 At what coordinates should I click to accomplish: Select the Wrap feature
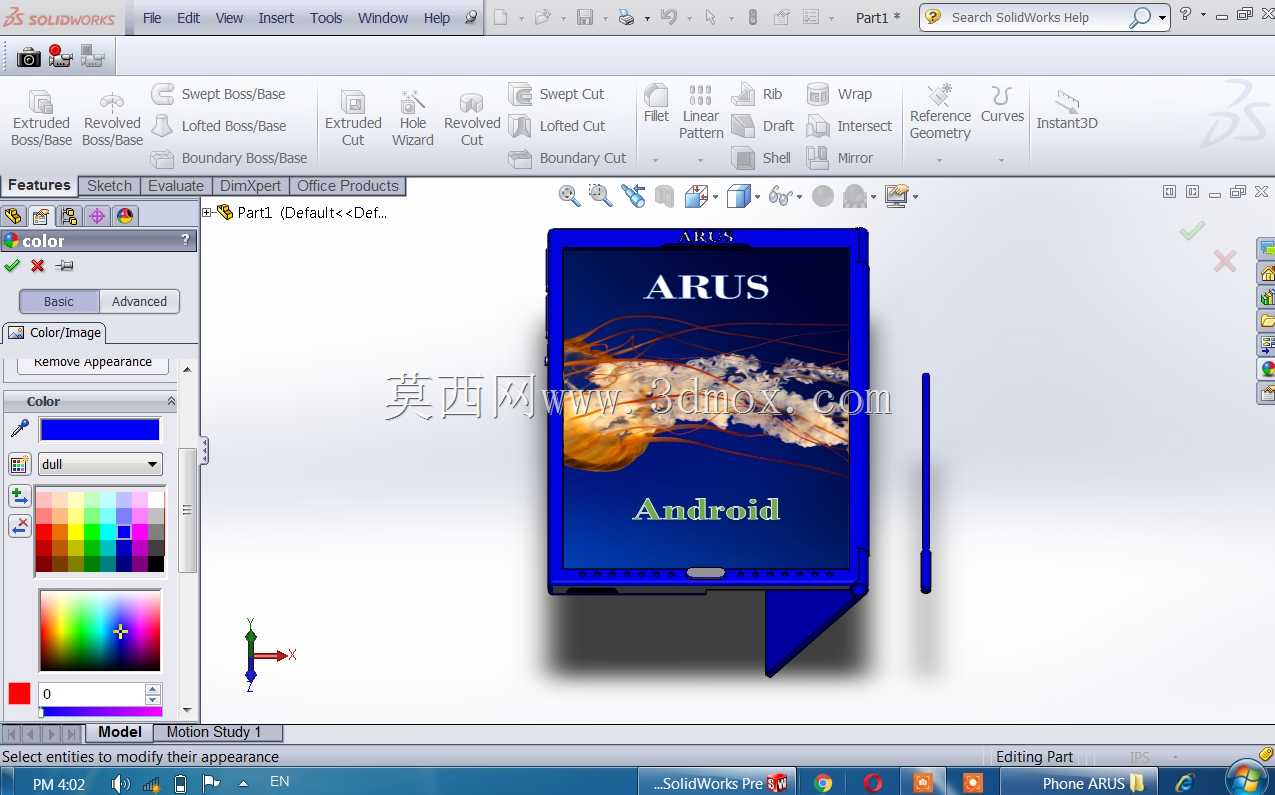[839, 94]
